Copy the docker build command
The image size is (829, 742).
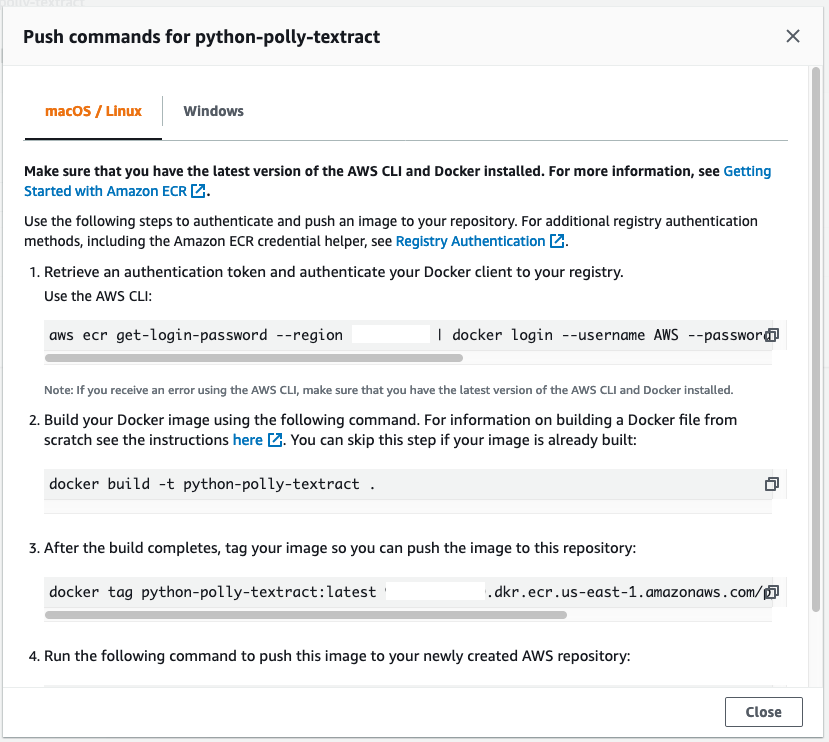tap(772, 484)
